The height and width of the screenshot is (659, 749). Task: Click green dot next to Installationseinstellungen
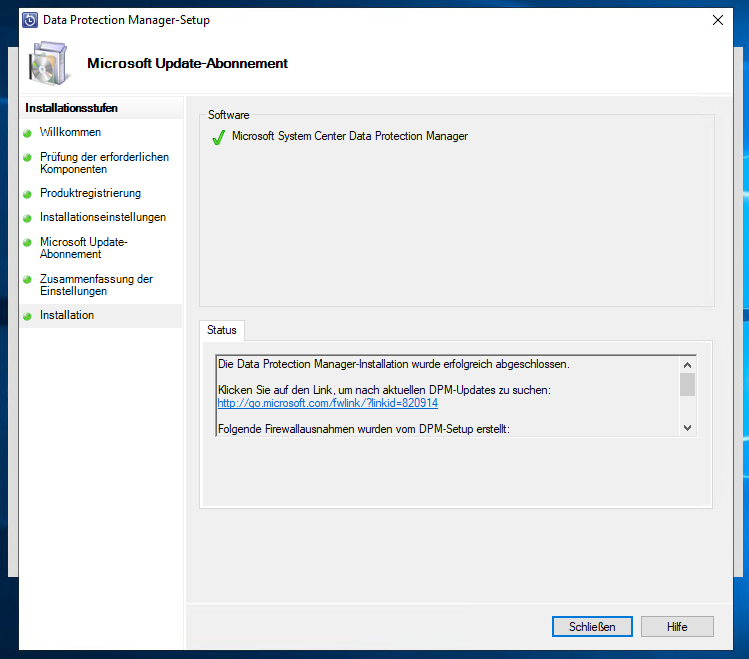point(27,218)
